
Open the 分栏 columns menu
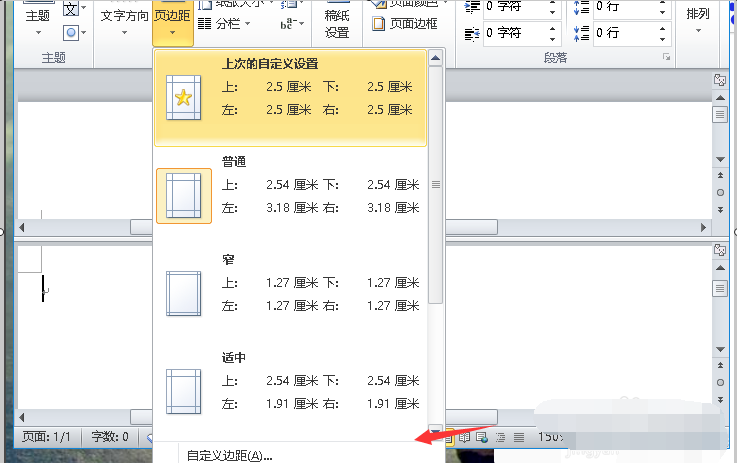[224, 24]
